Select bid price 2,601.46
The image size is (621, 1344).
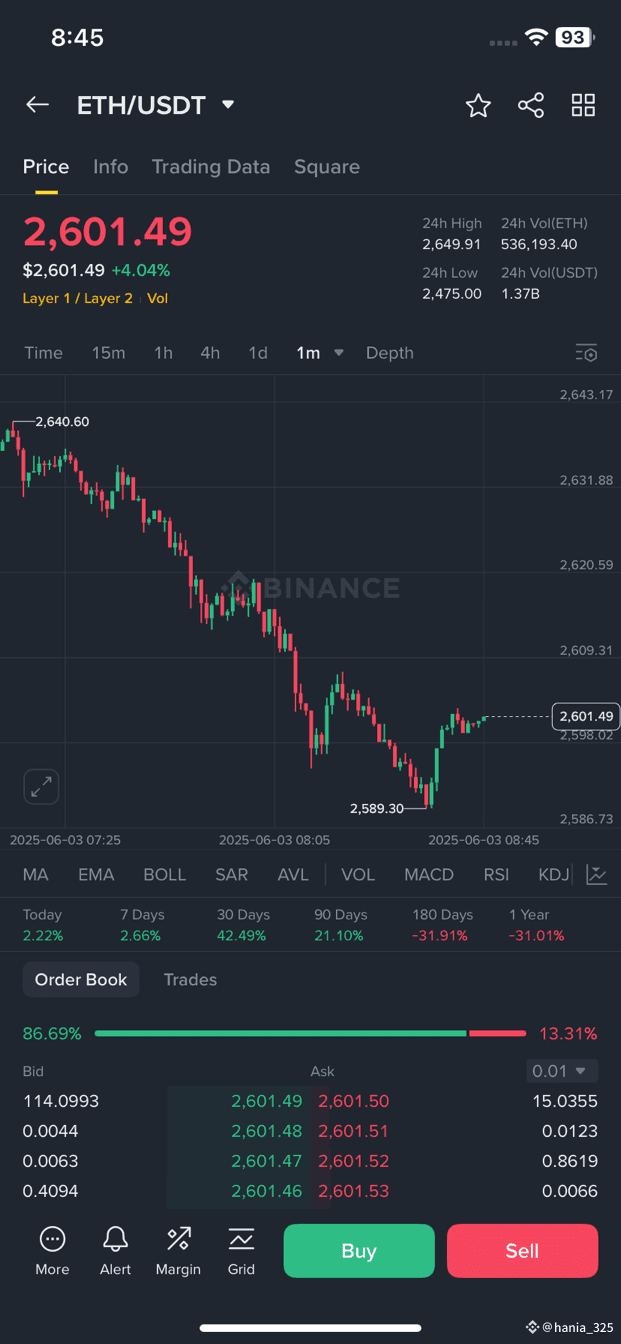[267, 1191]
